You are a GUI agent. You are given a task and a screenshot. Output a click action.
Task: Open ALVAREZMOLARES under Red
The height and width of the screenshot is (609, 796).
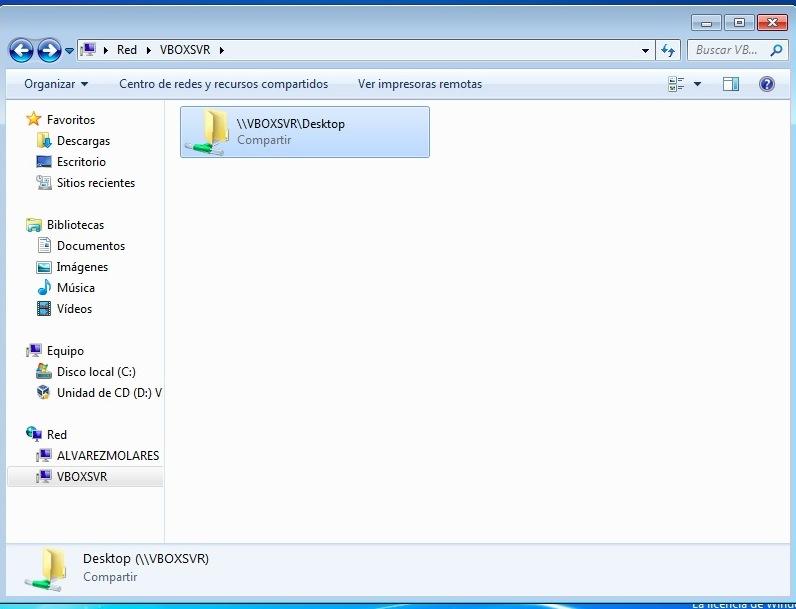tap(107, 456)
